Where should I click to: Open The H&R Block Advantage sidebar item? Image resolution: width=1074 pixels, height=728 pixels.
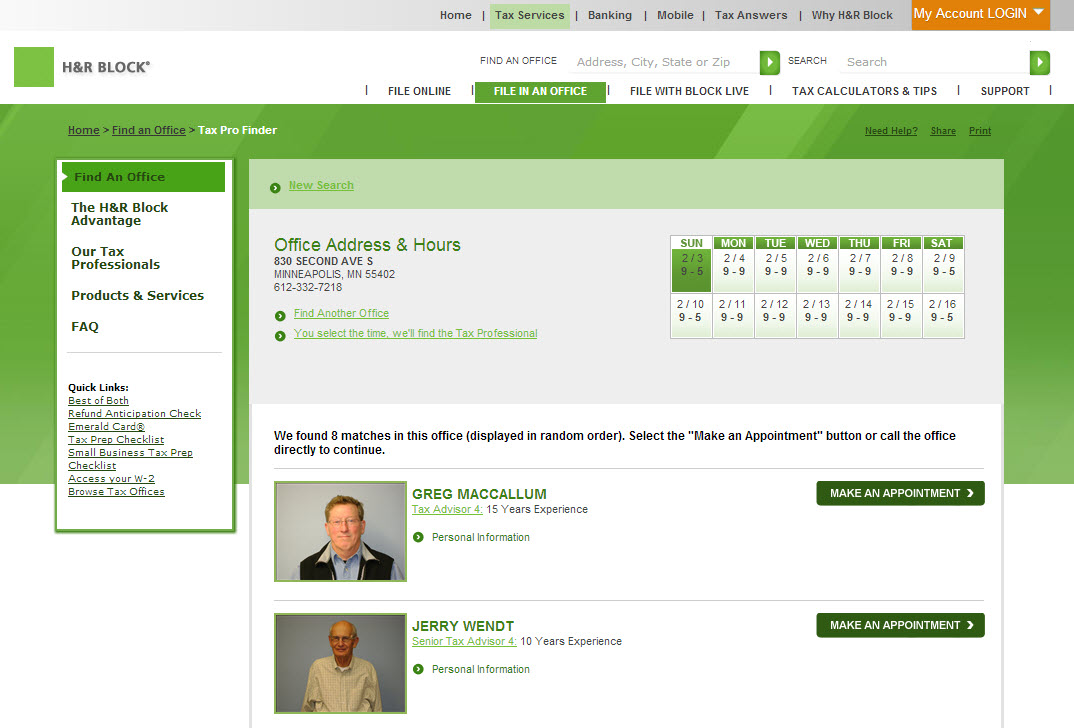pyautogui.click(x=119, y=214)
